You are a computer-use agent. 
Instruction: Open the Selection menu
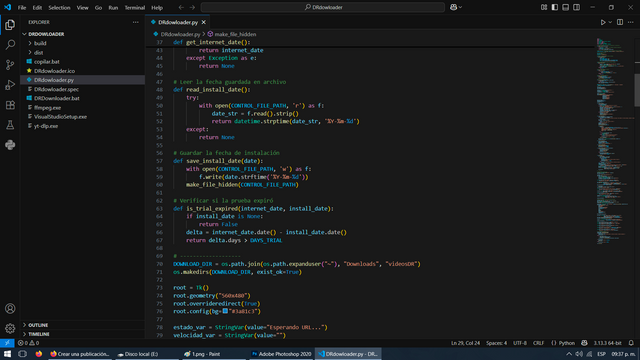pyautogui.click(x=59, y=8)
